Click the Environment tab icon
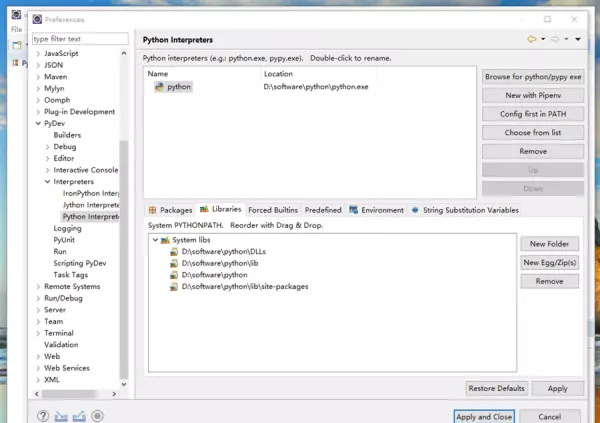The image size is (600, 423). [353, 210]
